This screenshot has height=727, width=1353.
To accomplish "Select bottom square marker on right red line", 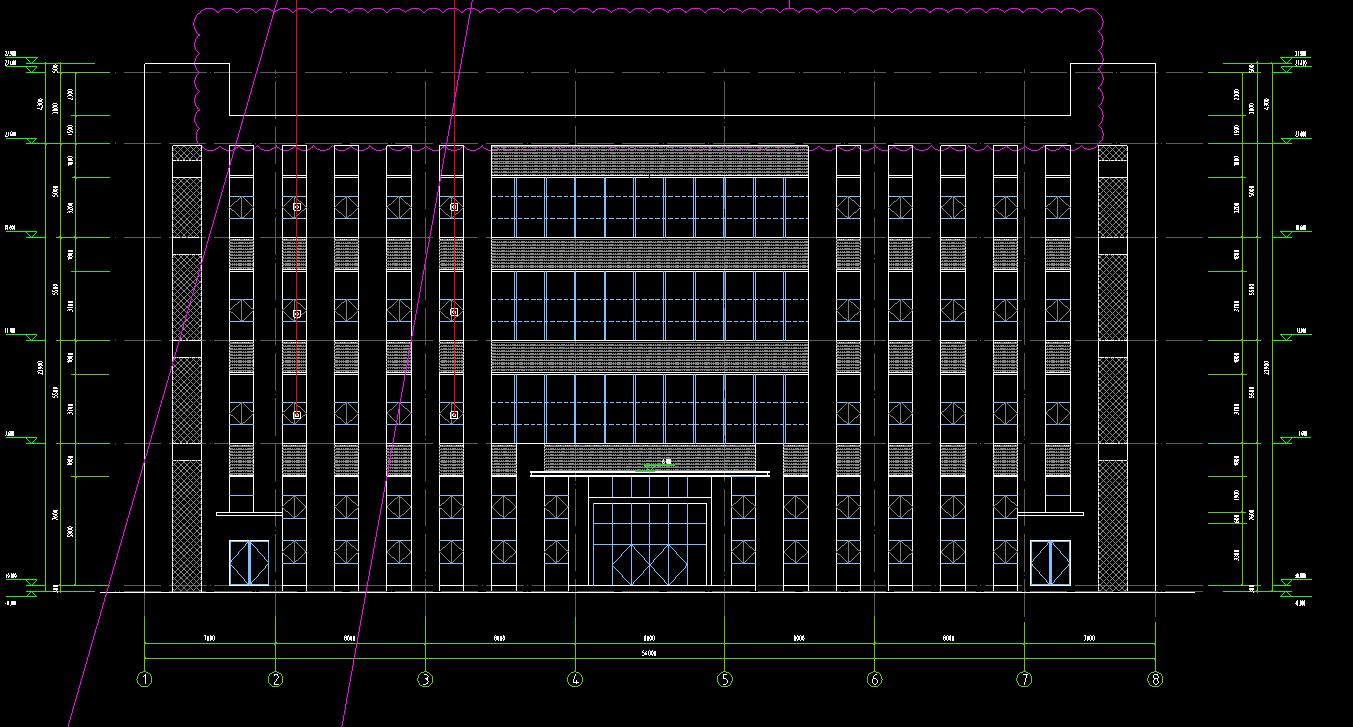I will 454,415.
